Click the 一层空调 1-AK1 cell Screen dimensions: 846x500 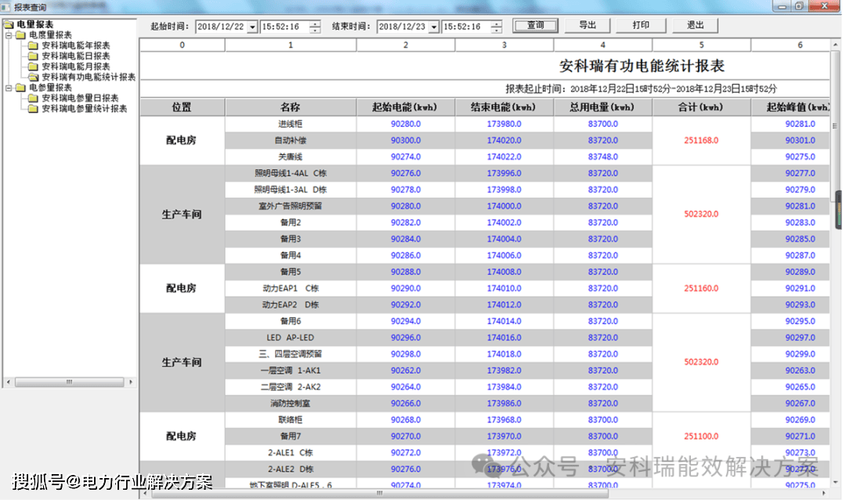click(x=290, y=371)
